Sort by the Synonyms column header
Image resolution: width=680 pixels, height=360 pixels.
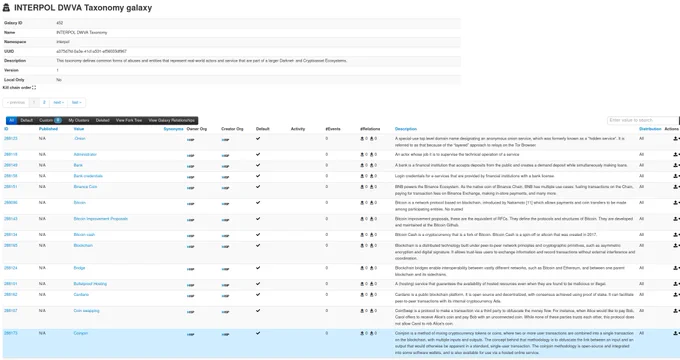pos(173,129)
